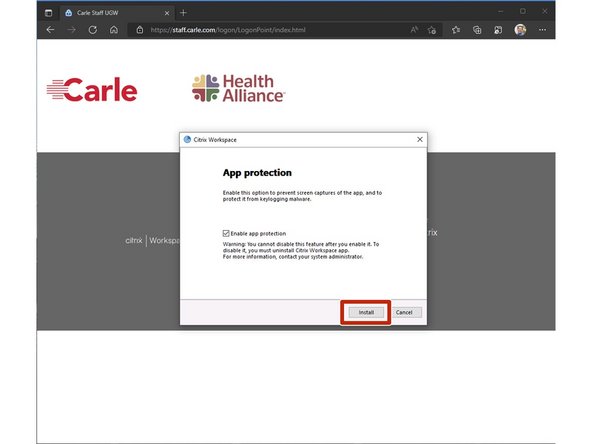
Task: Click the browser forward arrow
Action: [x=71, y=29]
